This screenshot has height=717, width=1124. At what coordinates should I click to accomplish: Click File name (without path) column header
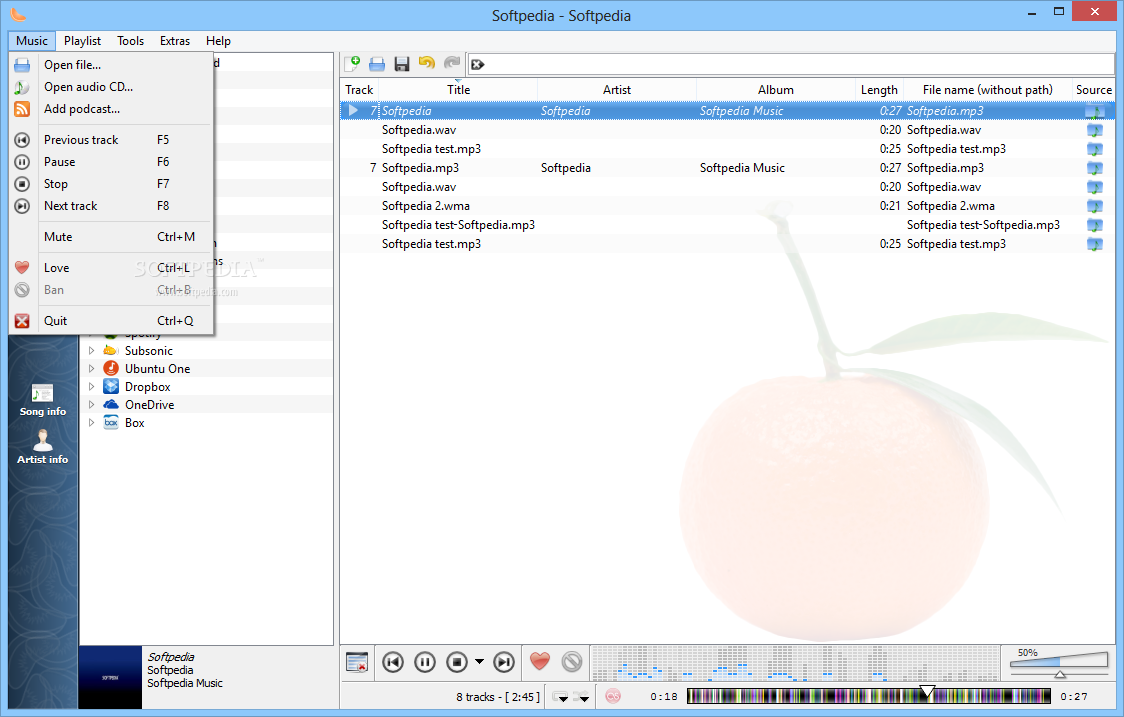point(987,90)
